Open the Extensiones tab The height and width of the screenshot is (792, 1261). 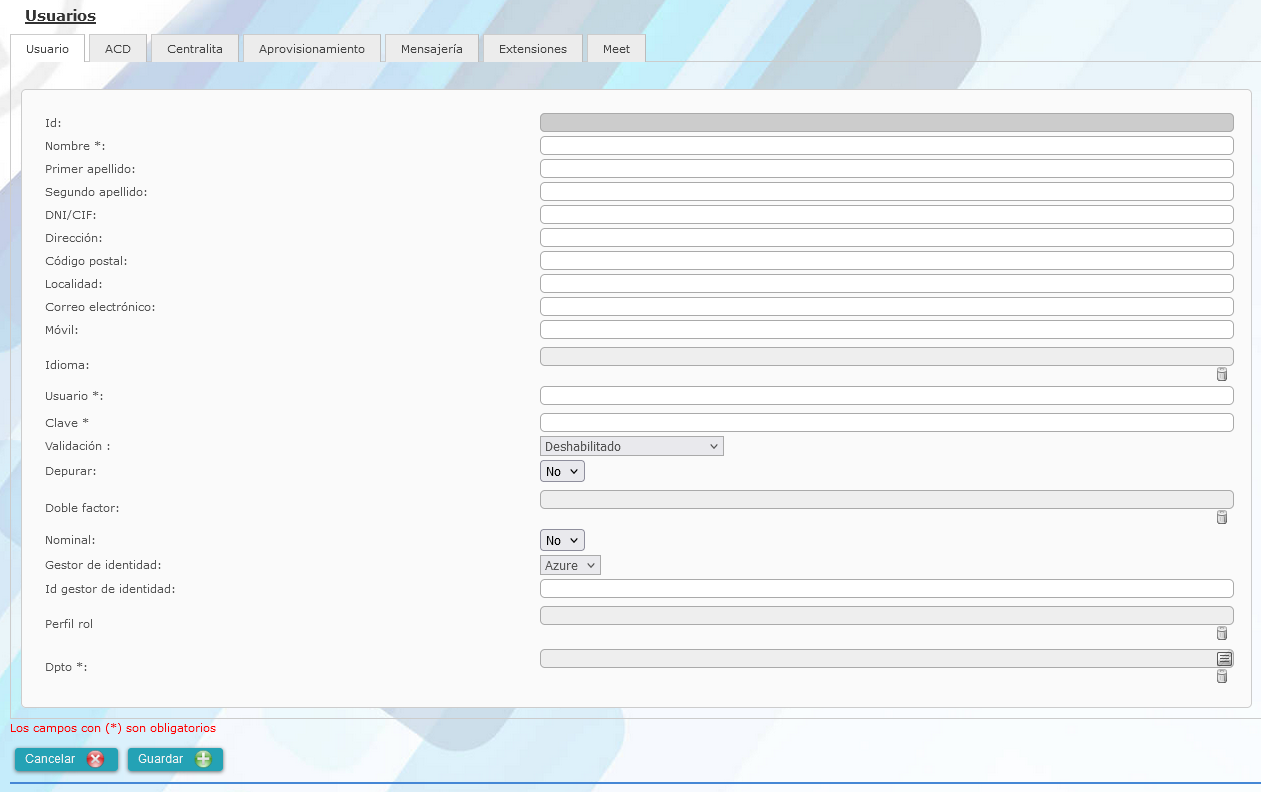tap(533, 49)
